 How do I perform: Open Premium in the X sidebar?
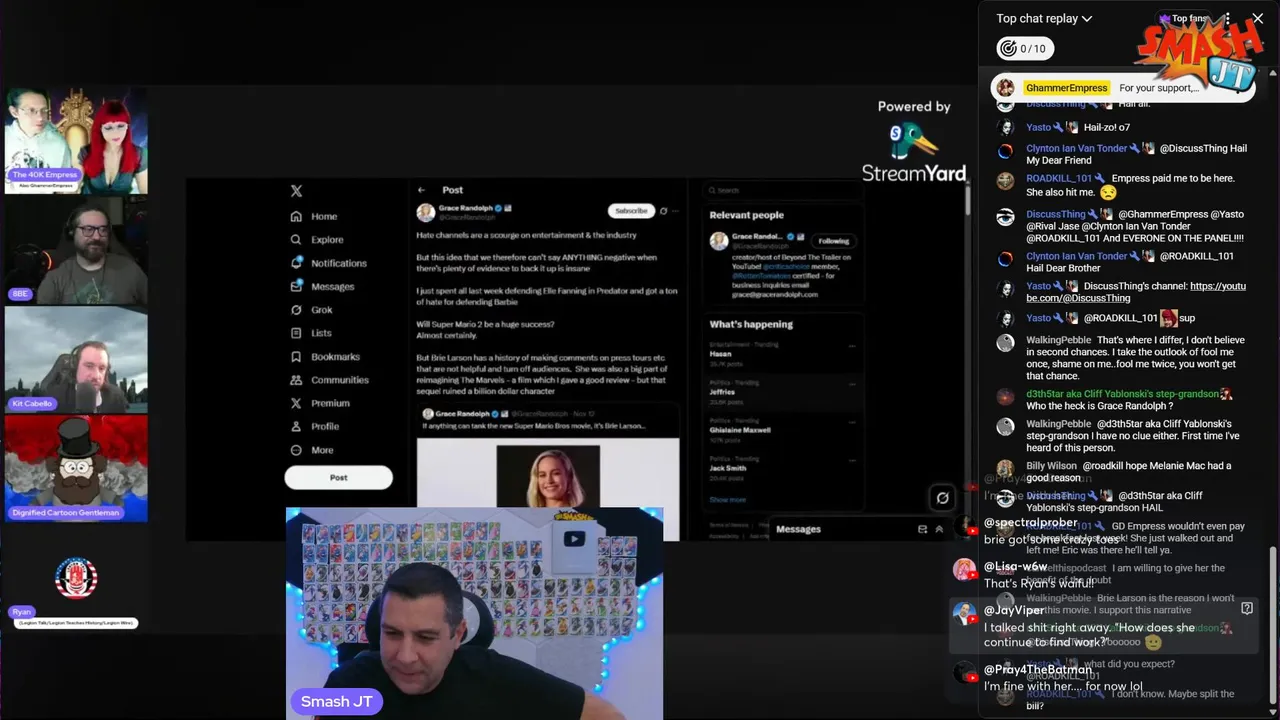[320, 403]
